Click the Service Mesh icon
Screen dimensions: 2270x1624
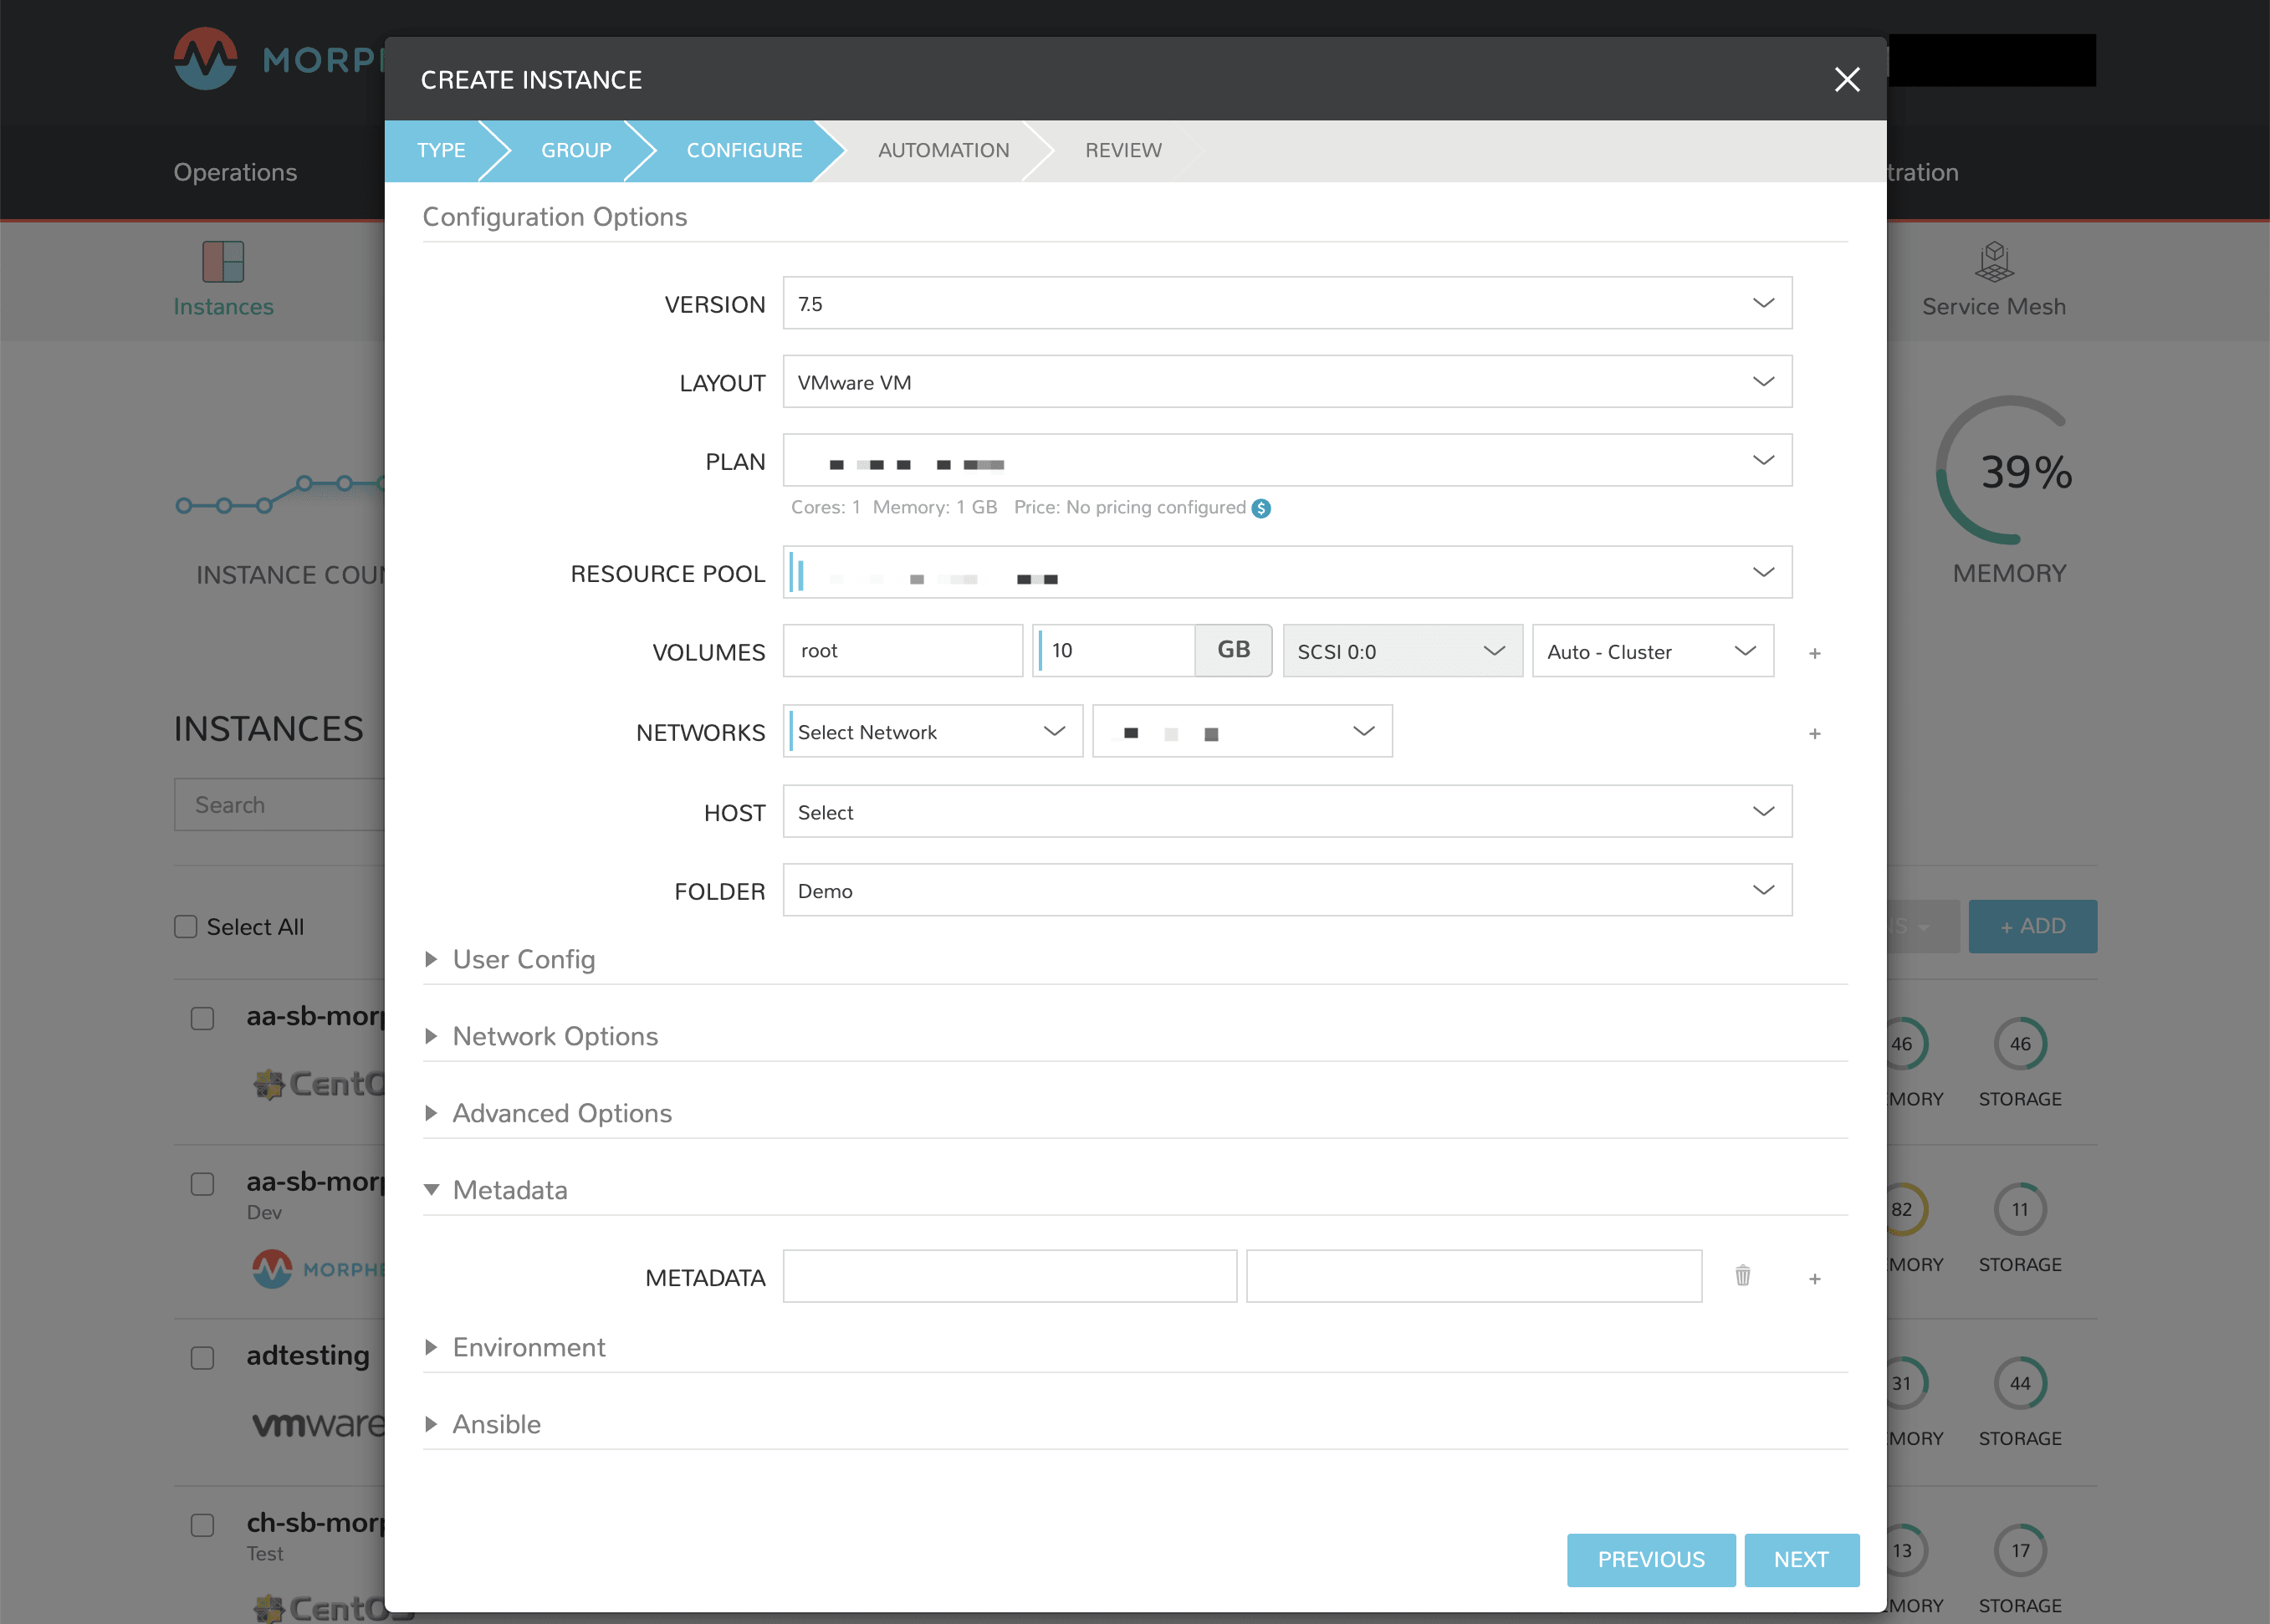tap(1993, 262)
